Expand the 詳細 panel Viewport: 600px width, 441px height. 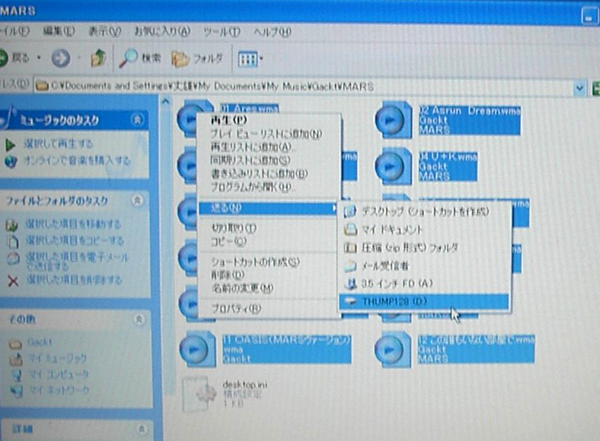(141, 429)
